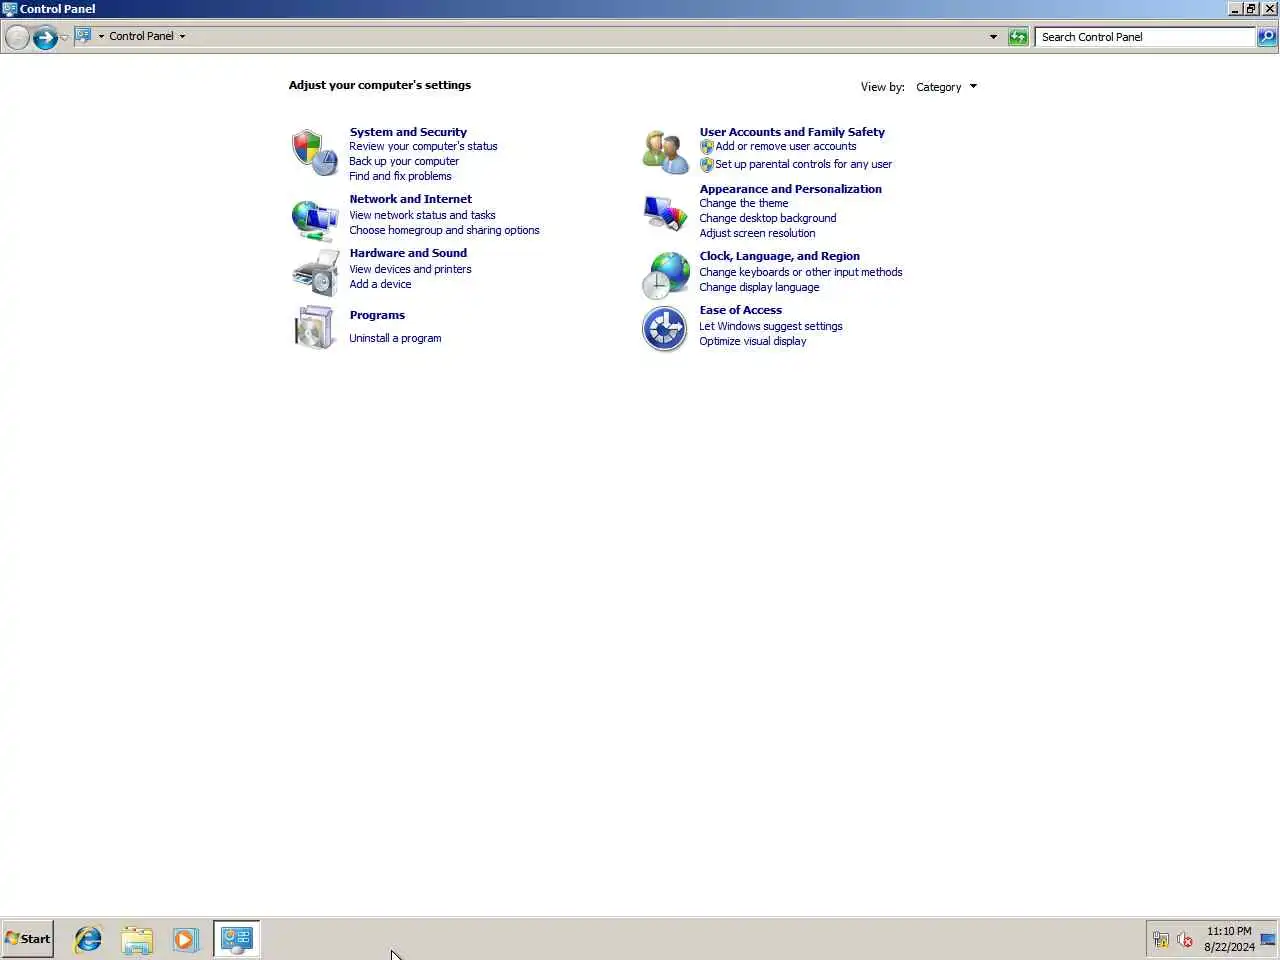Screen dimensions: 1280x960
Task: Open Windows Explorer from the taskbar
Action: [x=137, y=939]
